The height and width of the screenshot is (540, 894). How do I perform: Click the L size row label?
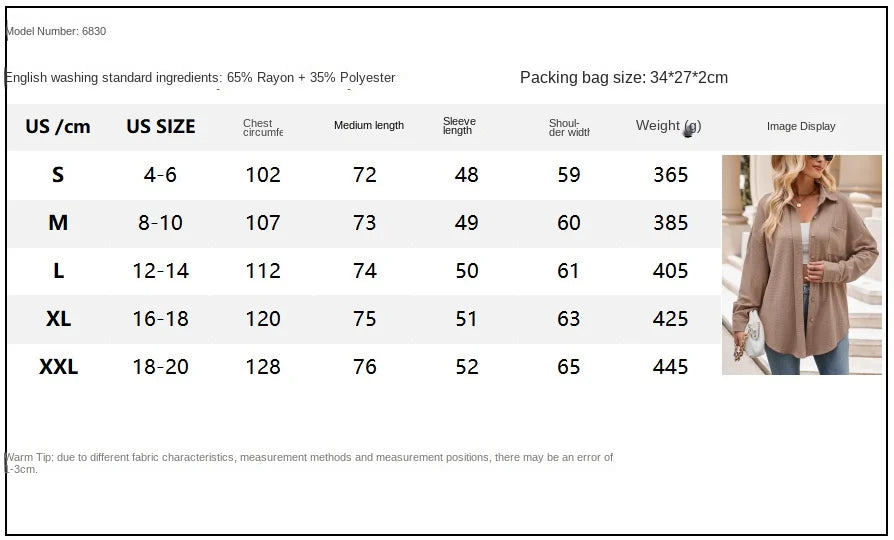click(x=58, y=271)
